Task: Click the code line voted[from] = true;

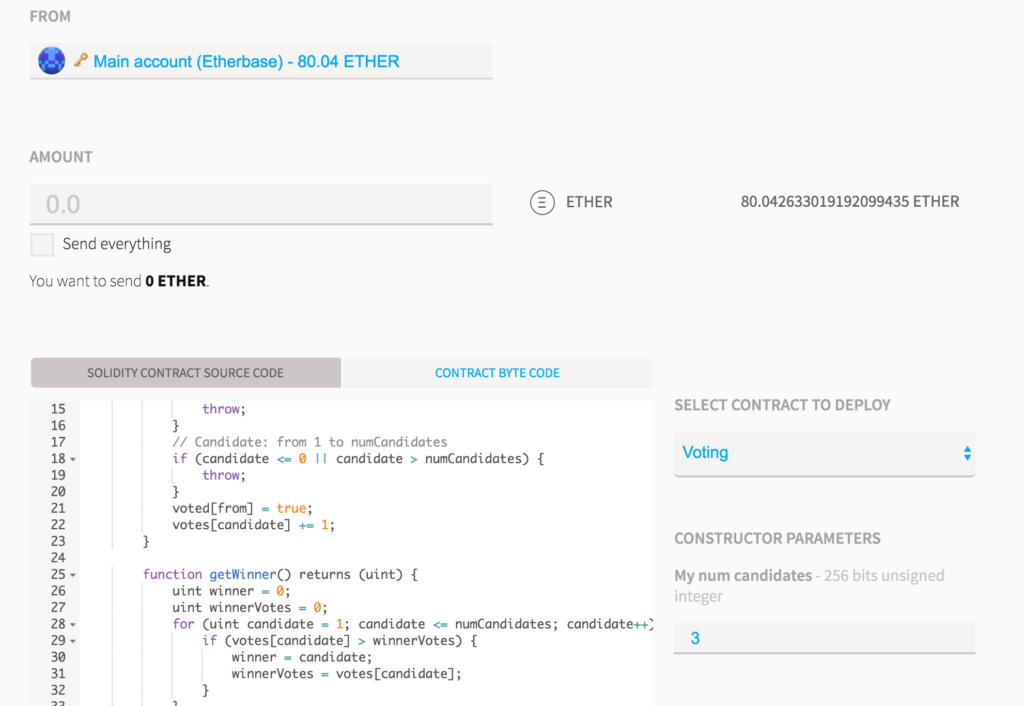Action: (242, 508)
